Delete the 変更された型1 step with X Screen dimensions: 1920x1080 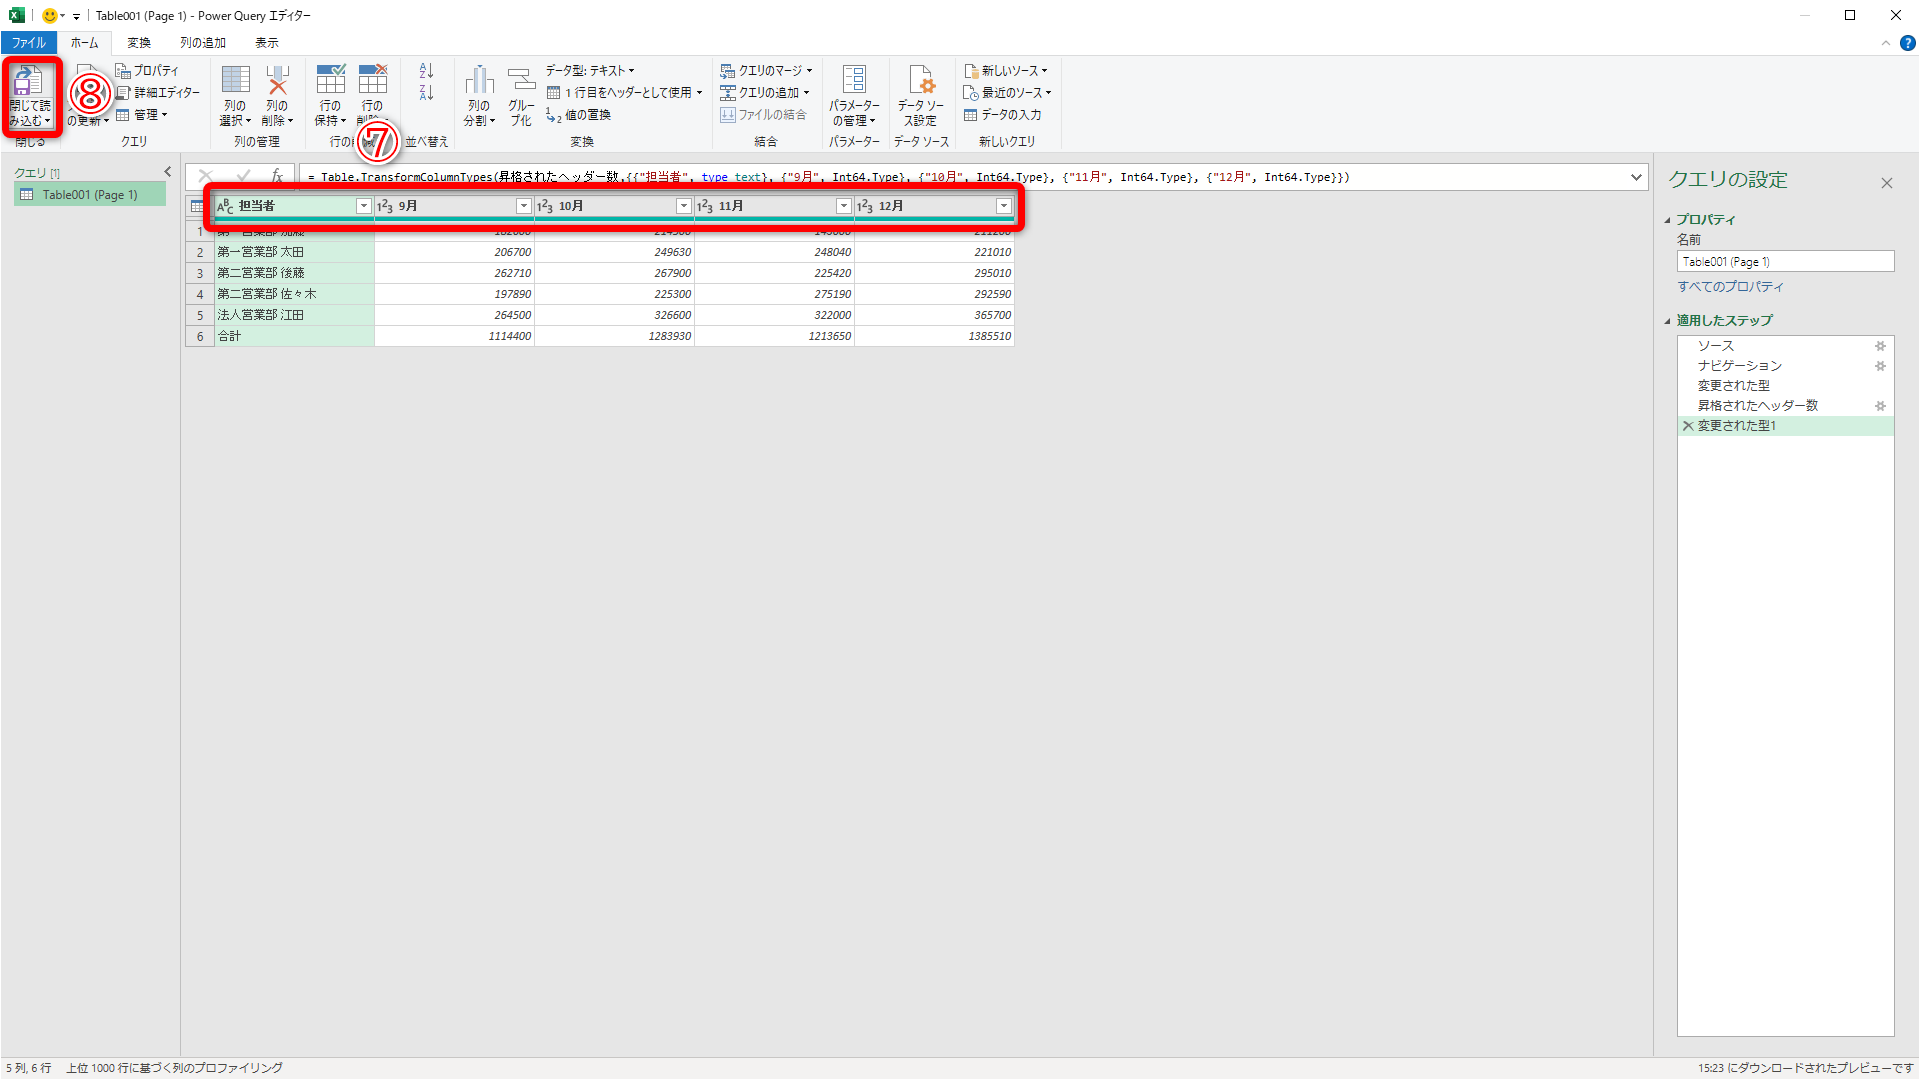click(x=1688, y=426)
